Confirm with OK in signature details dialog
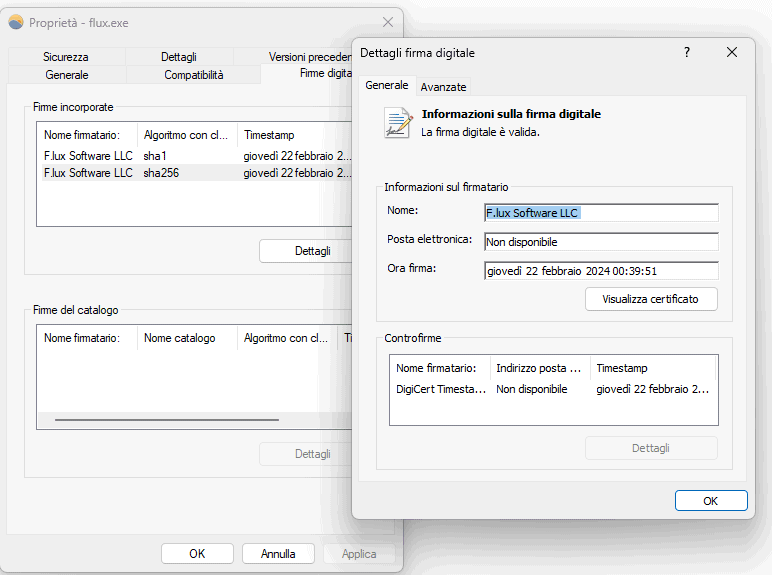 711,501
